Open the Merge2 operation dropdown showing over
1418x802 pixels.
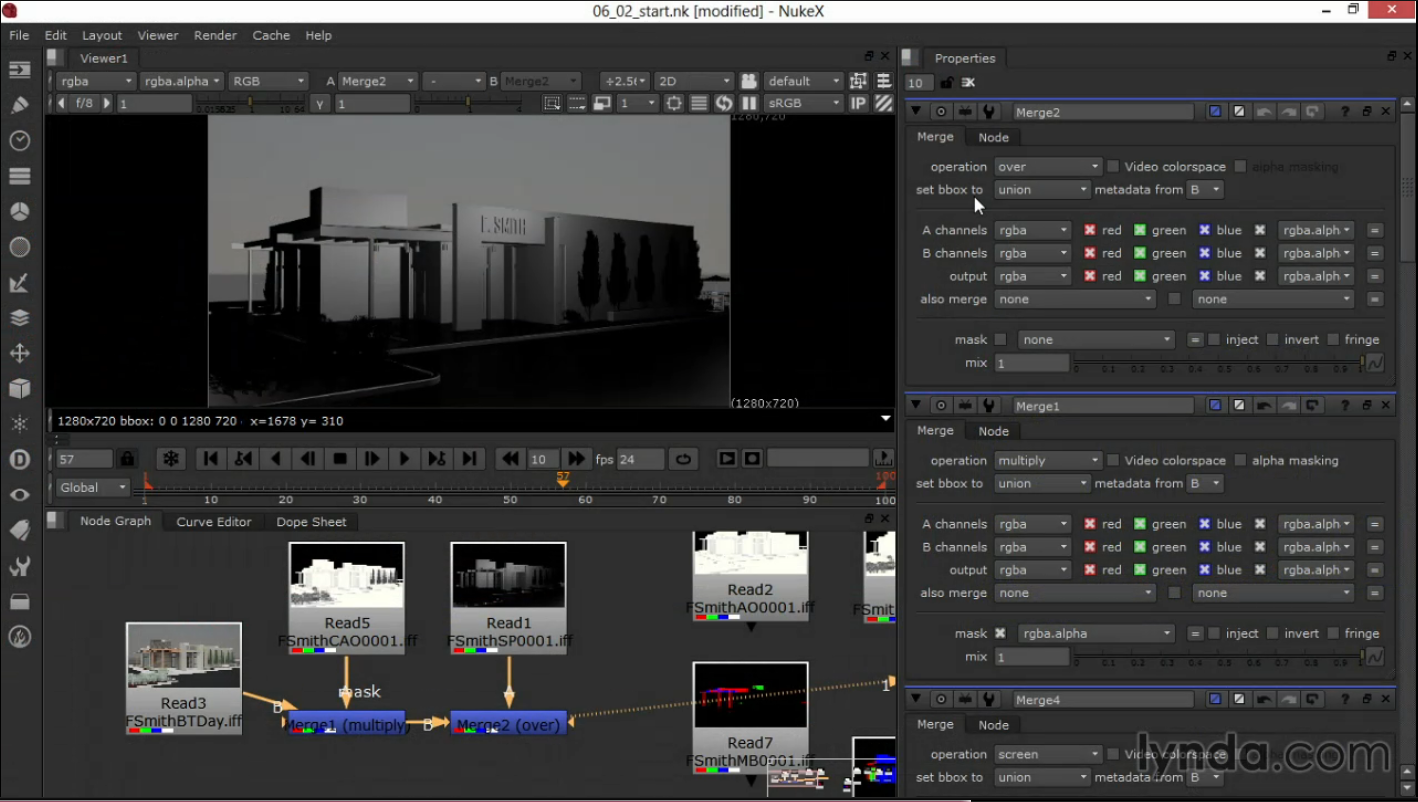(1047, 167)
